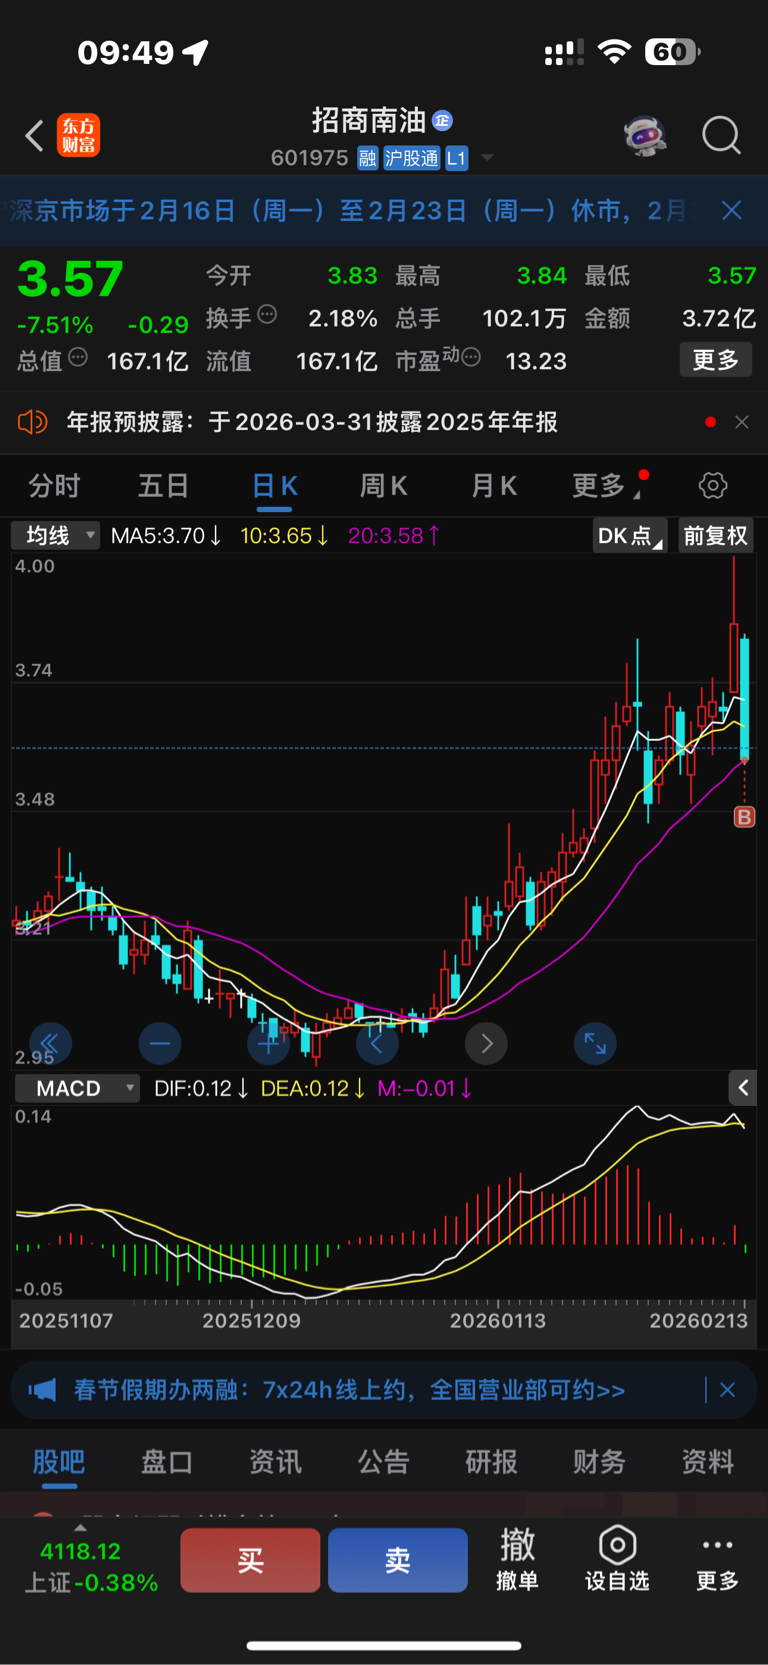
Task: Open the 东方财富 logo icon
Action: [x=79, y=135]
